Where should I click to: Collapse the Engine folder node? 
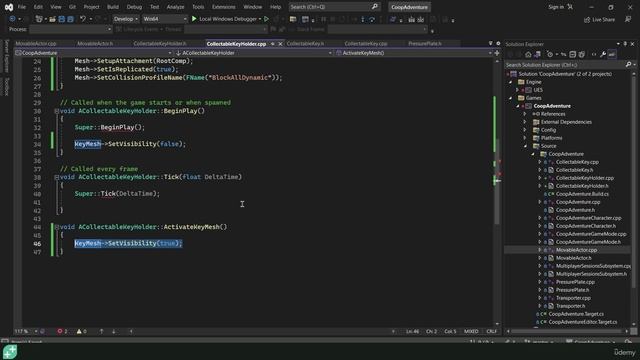(x=510, y=82)
